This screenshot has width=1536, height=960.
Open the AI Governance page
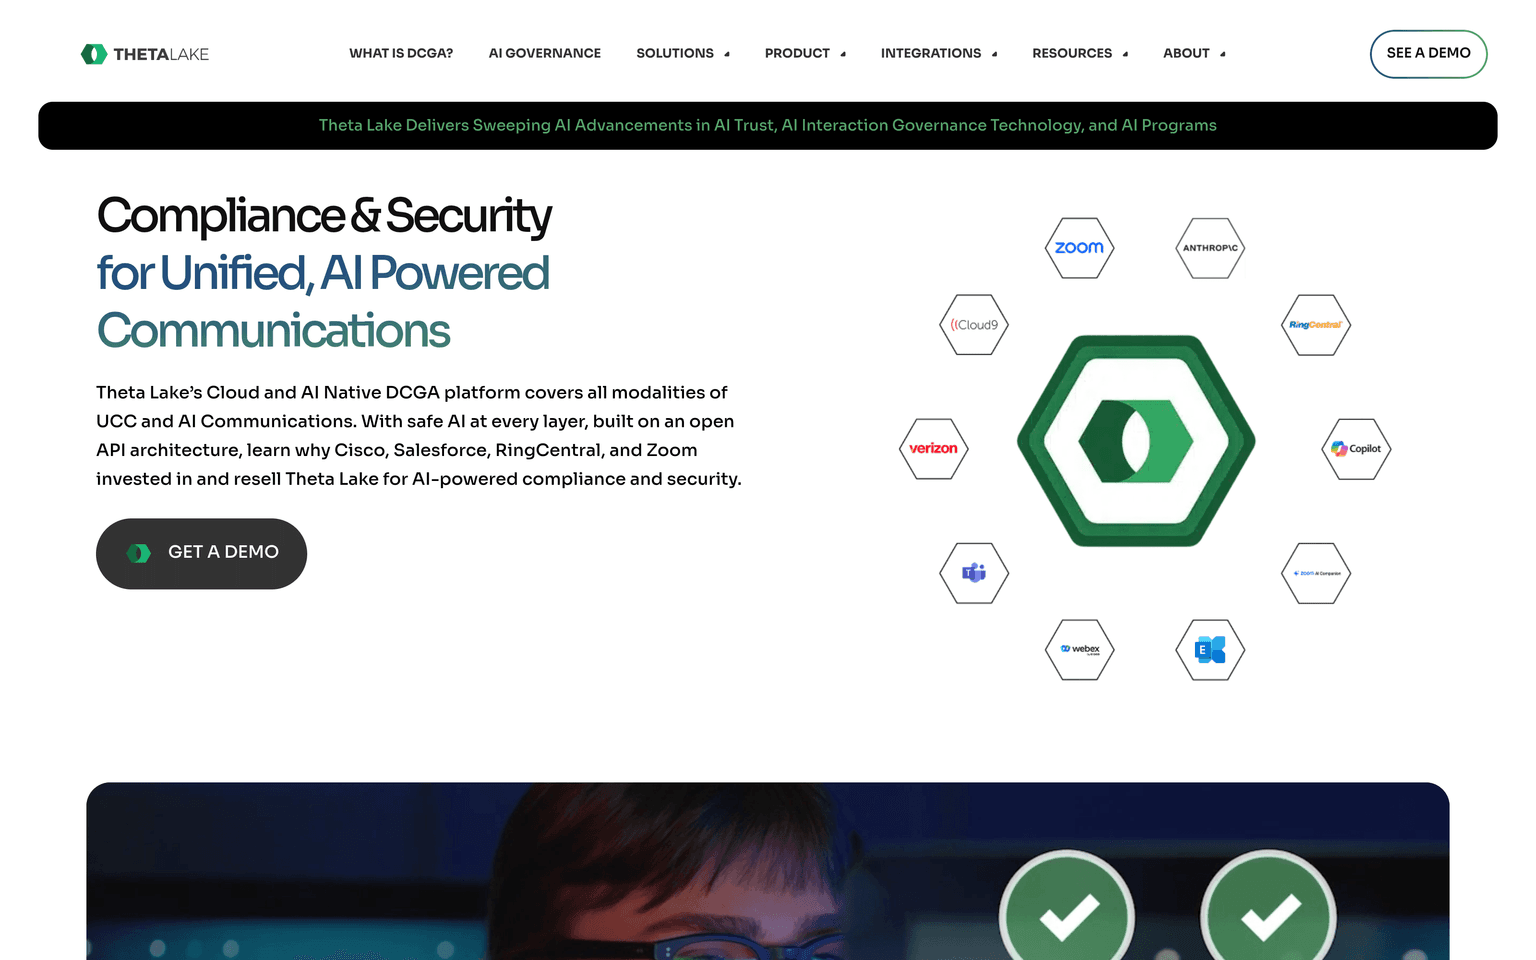click(545, 53)
